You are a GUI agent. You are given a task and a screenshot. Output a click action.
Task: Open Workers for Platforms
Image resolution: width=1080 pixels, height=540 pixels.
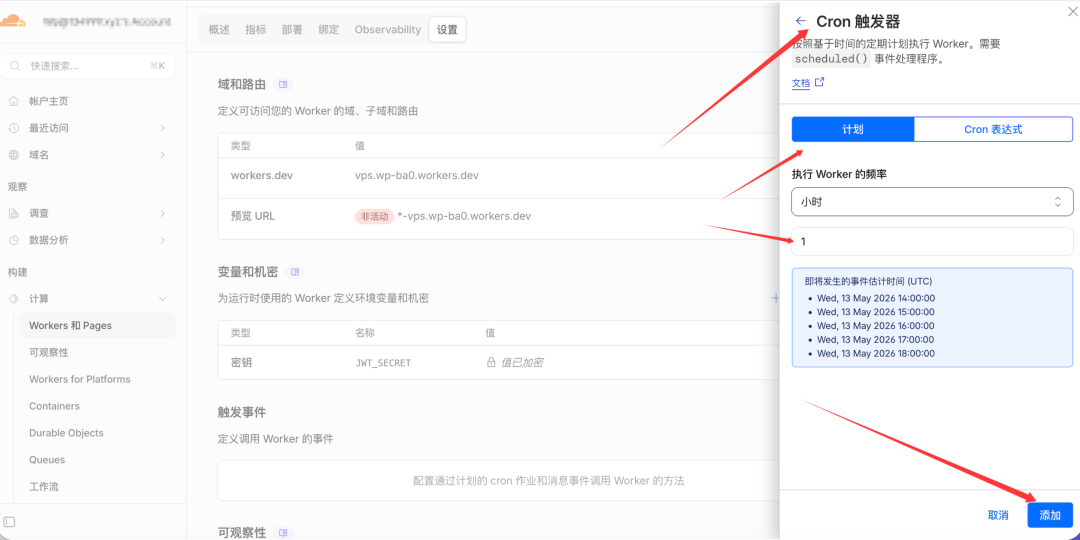(79, 380)
